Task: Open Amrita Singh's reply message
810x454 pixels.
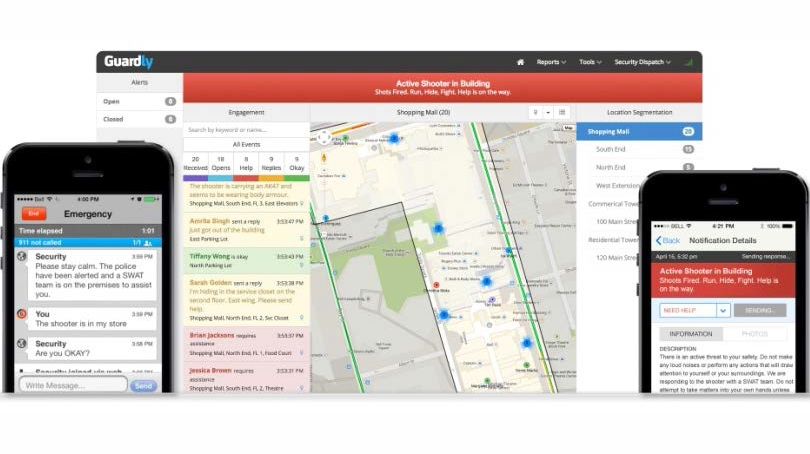Action: pos(246,230)
